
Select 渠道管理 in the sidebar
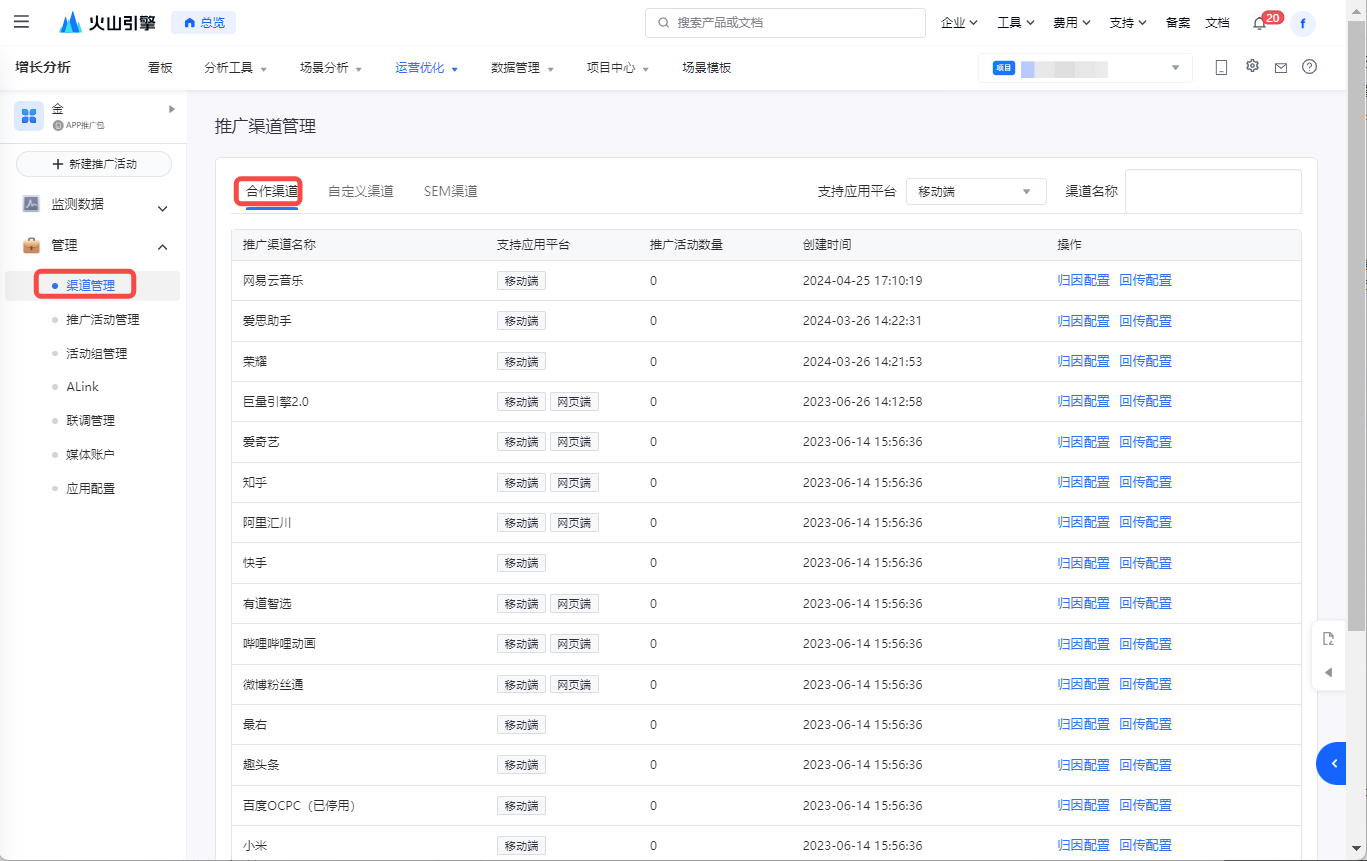click(90, 286)
